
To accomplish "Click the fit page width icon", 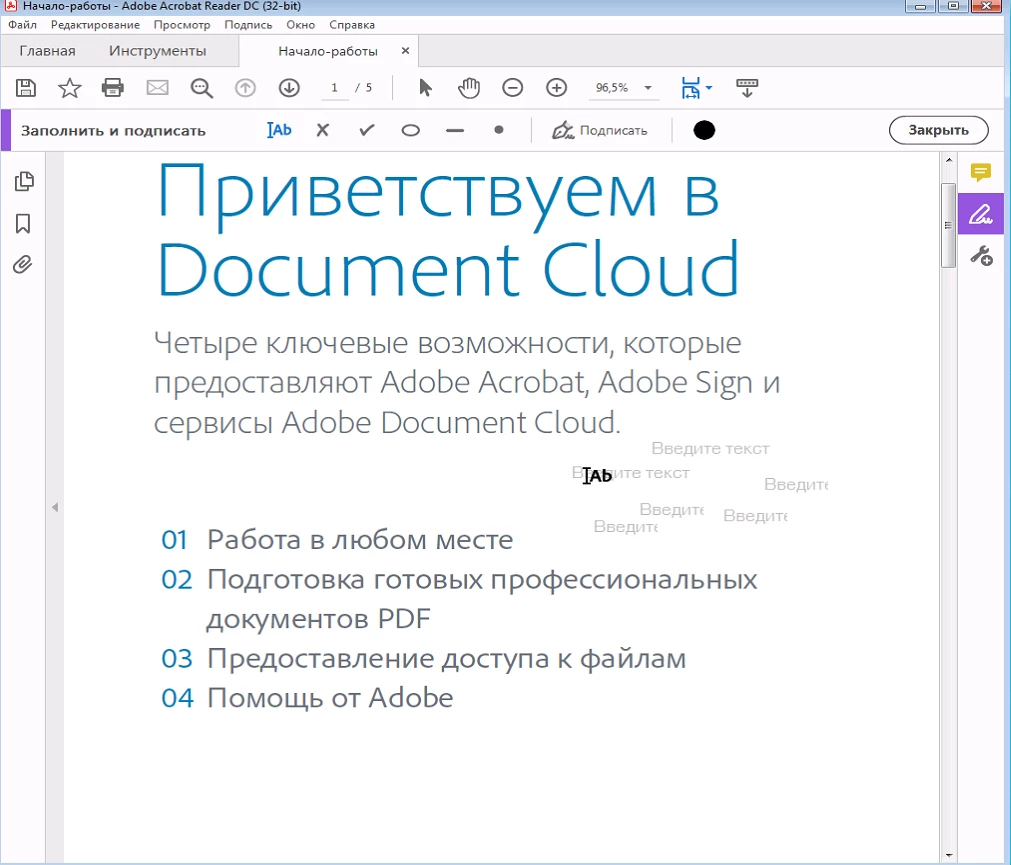I will pos(691,88).
